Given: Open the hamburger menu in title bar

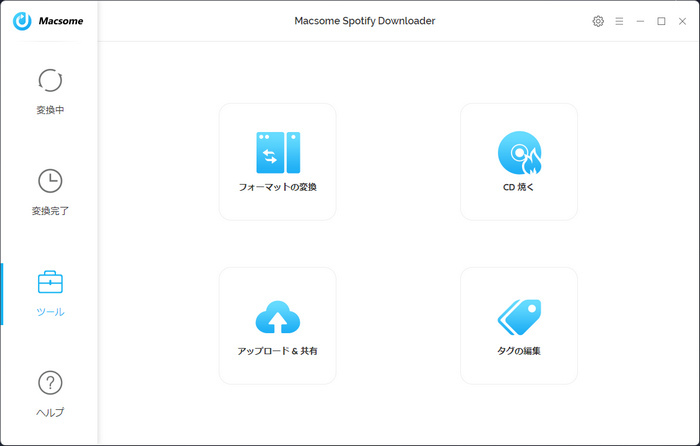Looking at the screenshot, I should tap(619, 21).
